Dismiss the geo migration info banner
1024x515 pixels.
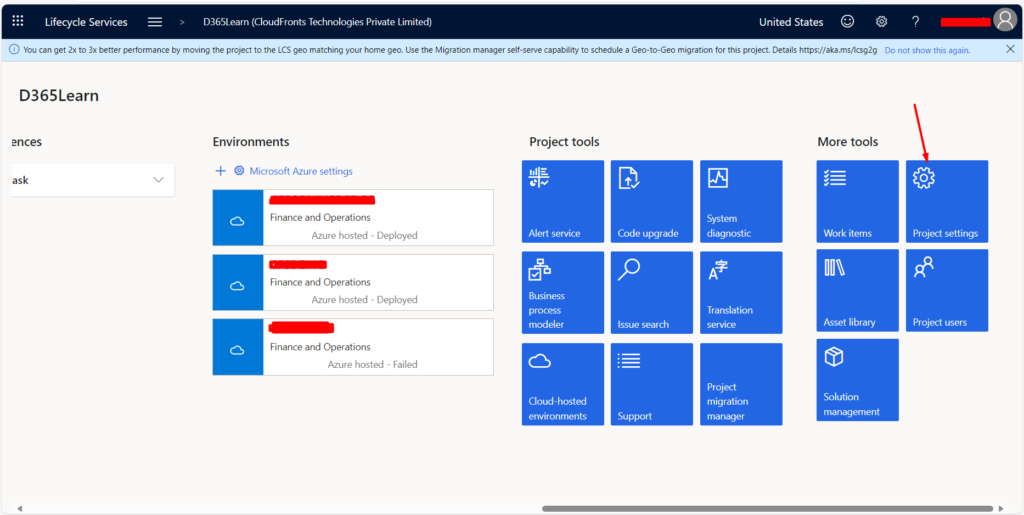click(1010, 50)
